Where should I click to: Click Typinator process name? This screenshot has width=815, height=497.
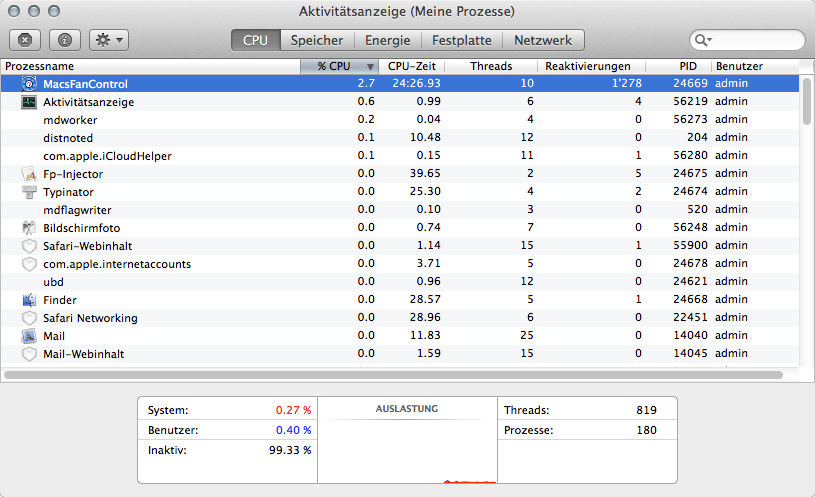pos(69,192)
